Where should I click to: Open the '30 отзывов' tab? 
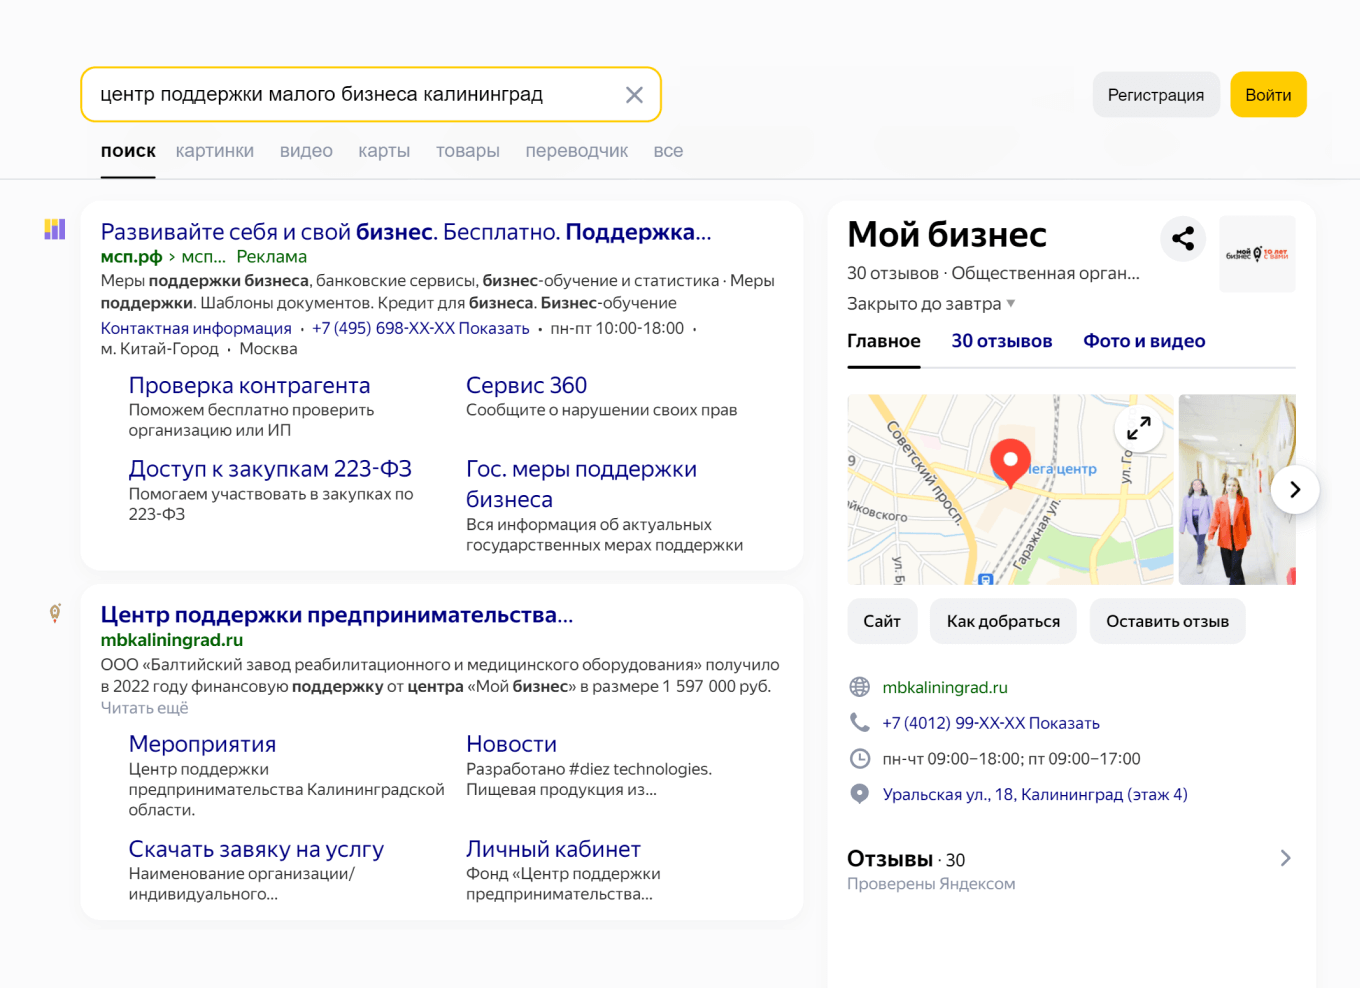pyautogui.click(x=1001, y=341)
